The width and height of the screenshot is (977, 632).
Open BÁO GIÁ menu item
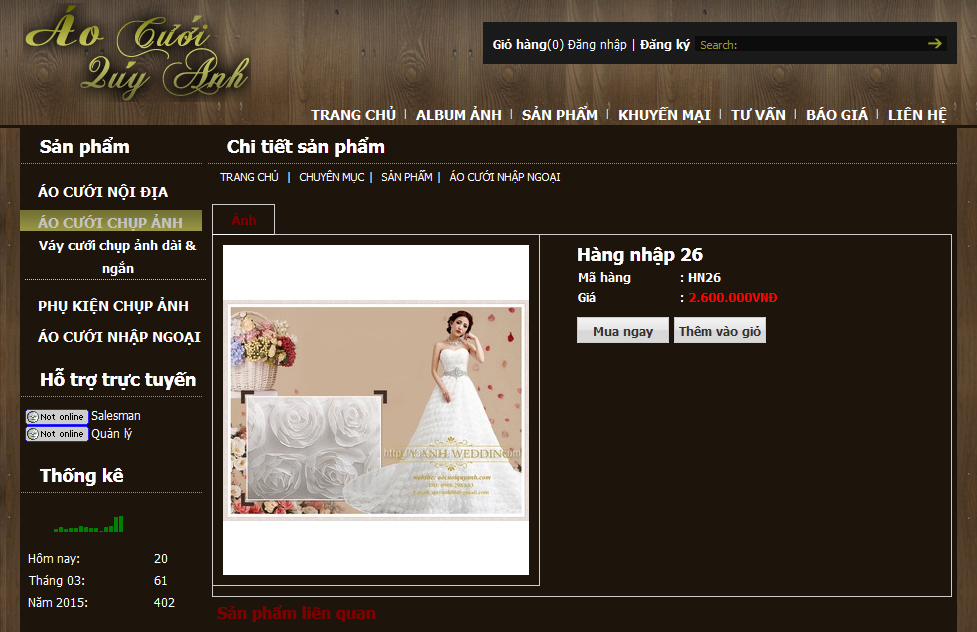pos(837,115)
